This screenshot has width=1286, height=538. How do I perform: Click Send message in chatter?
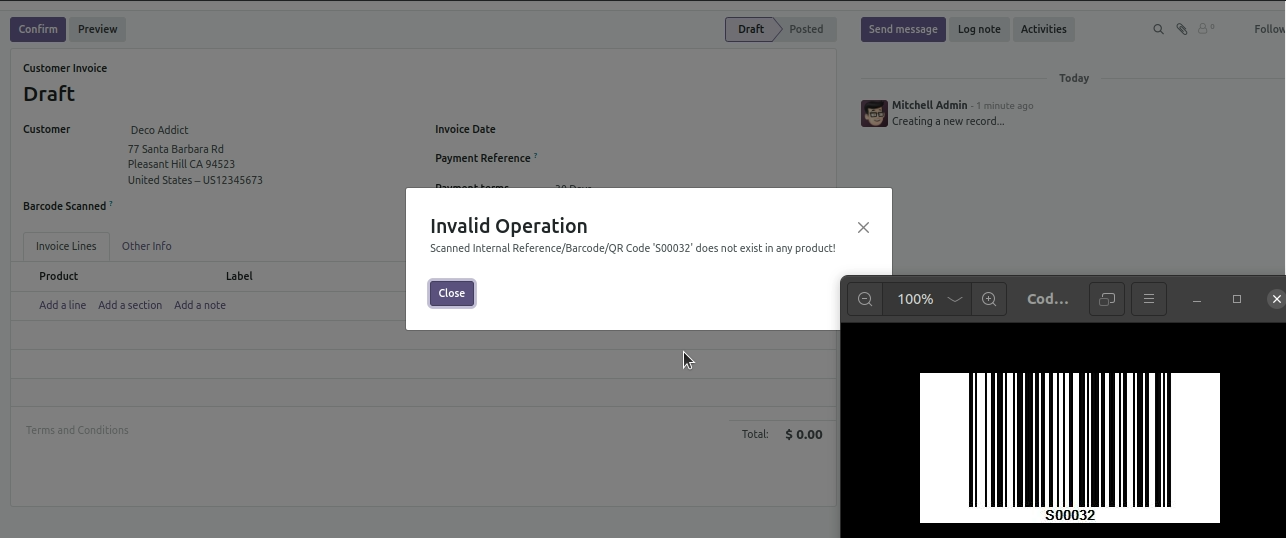click(x=903, y=29)
